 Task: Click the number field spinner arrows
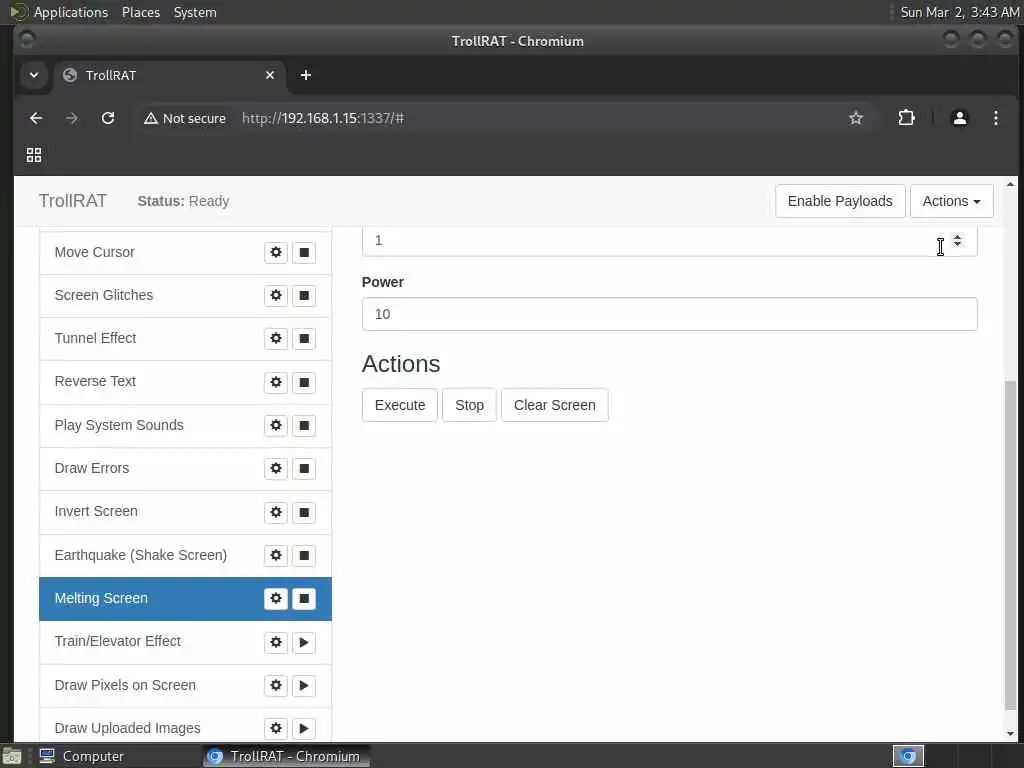(957, 240)
